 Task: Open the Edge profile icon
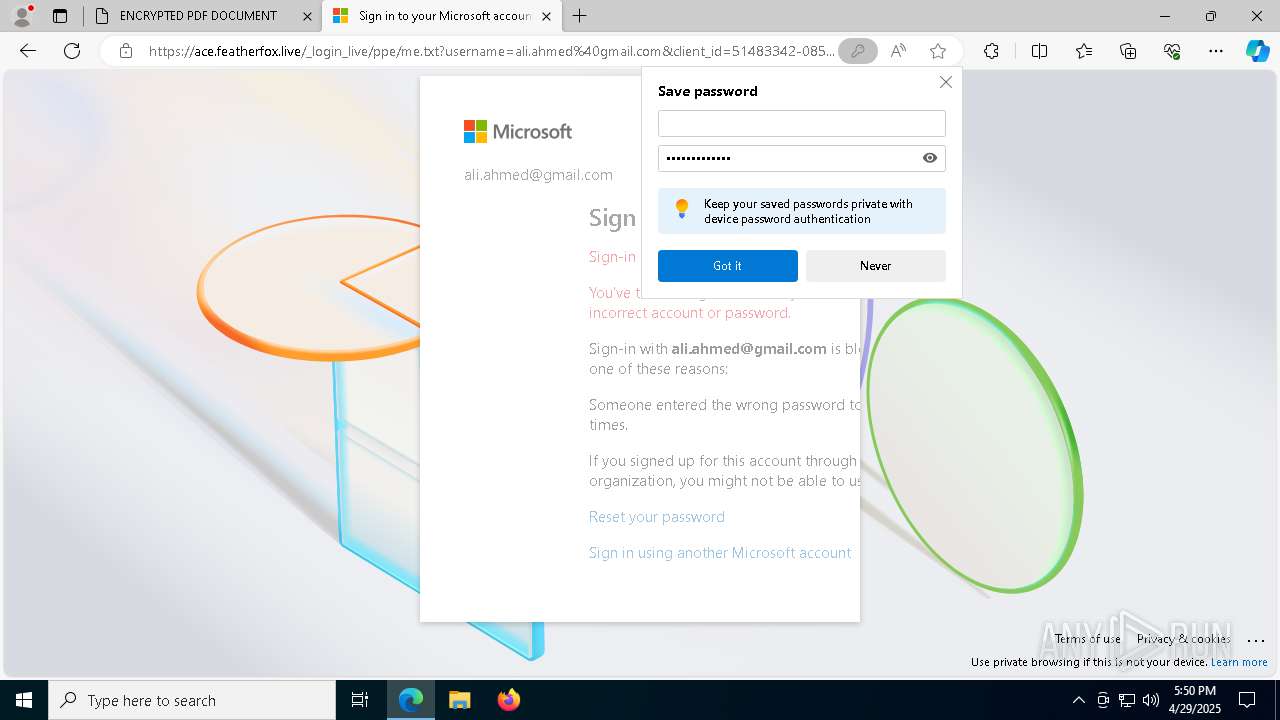[22, 16]
